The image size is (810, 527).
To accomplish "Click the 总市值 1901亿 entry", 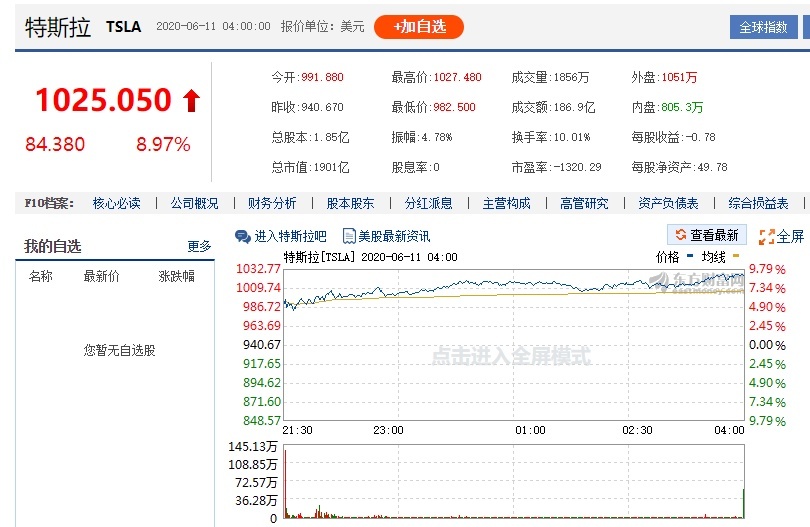I will [310, 167].
